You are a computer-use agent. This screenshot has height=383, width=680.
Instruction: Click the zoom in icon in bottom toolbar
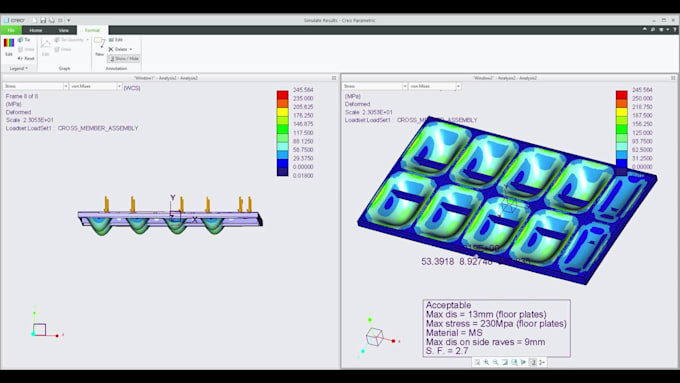(x=486, y=362)
